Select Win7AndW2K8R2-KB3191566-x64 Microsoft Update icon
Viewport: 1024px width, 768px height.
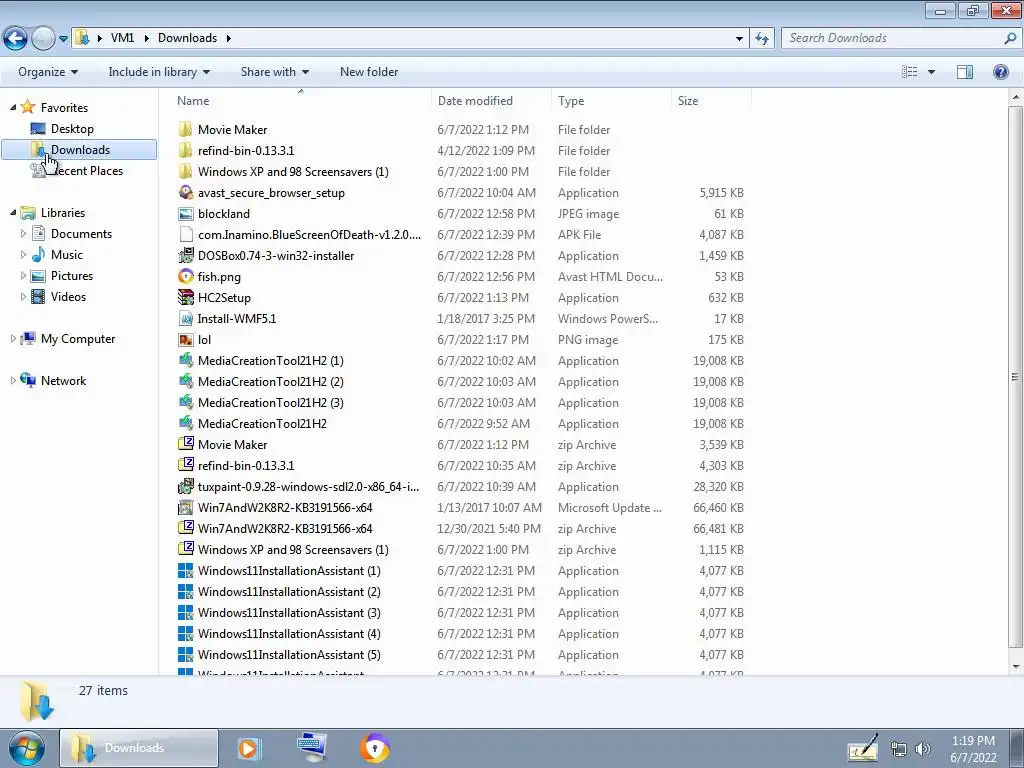[x=185, y=507]
